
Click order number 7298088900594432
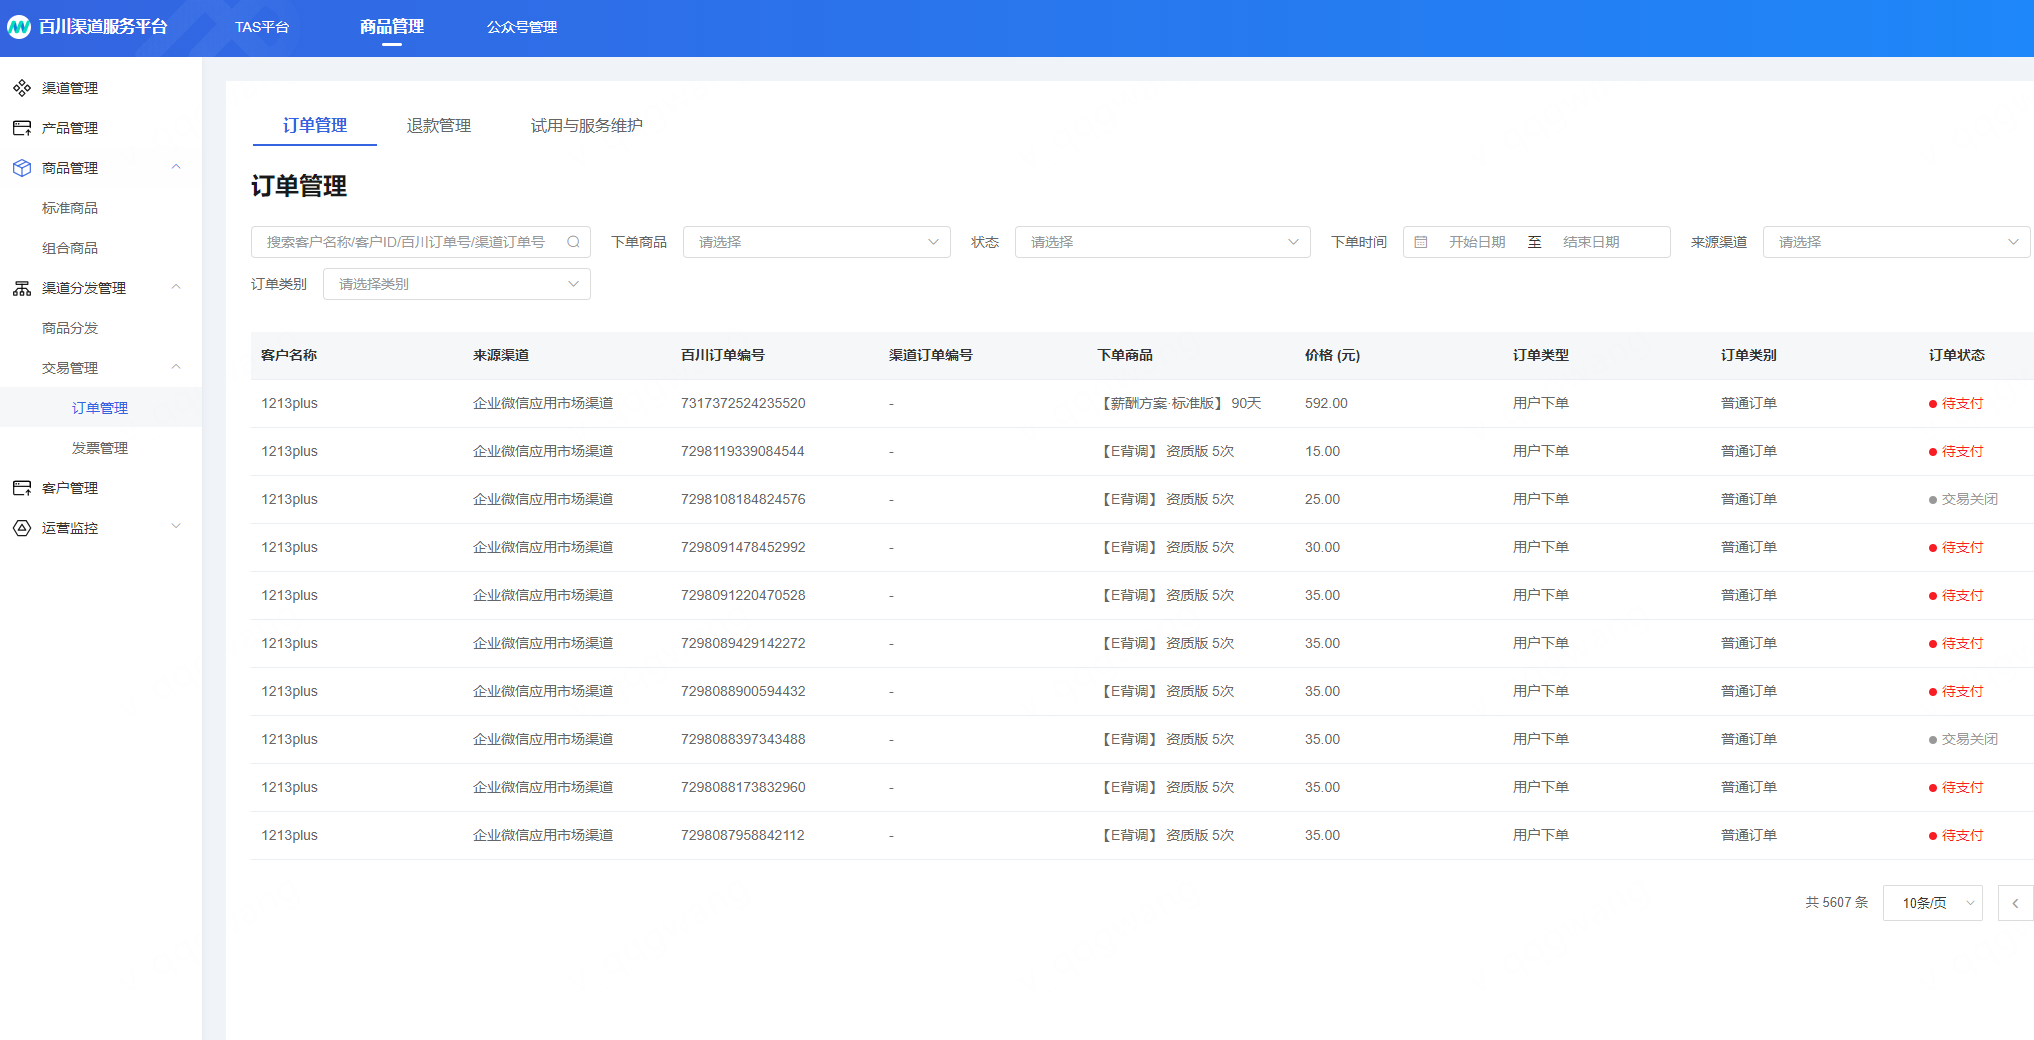[x=743, y=692]
